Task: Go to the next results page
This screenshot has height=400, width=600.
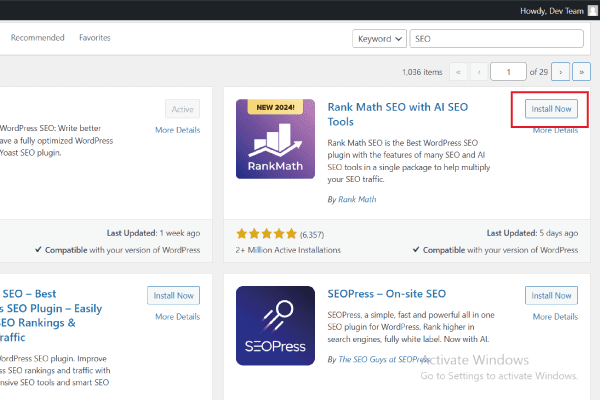Action: point(561,72)
